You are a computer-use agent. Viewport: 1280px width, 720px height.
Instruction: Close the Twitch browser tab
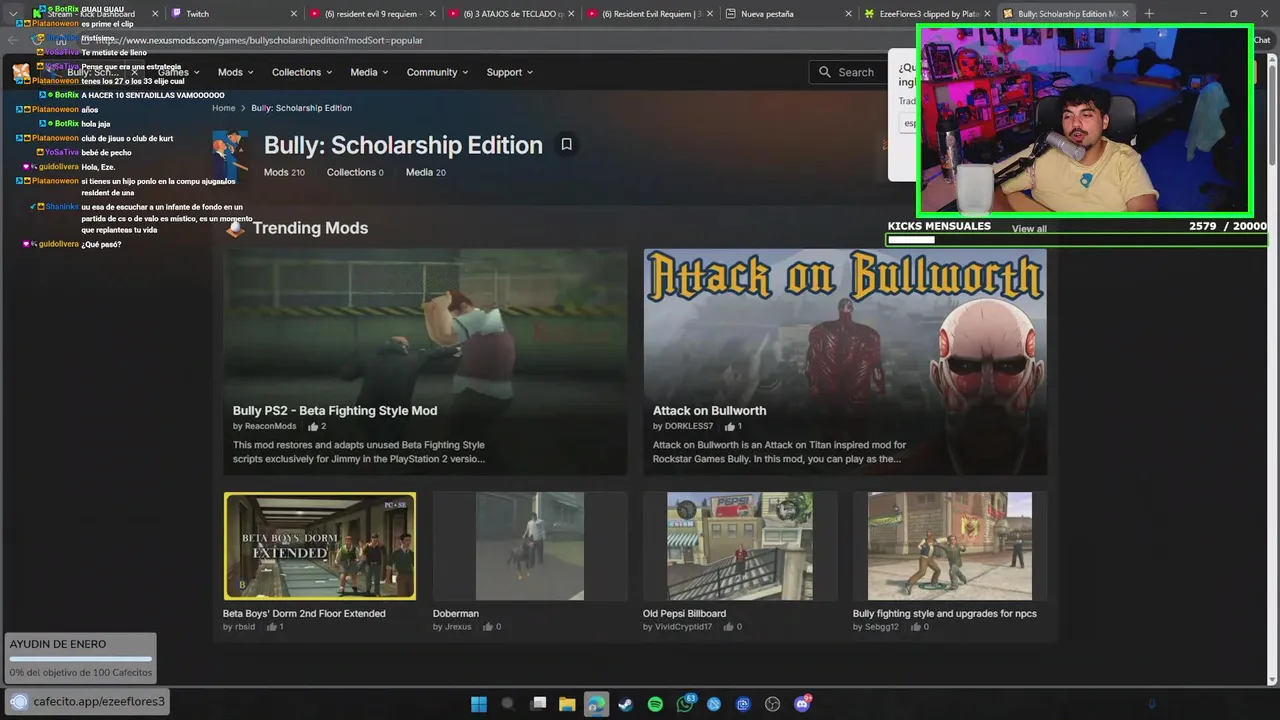(x=293, y=14)
